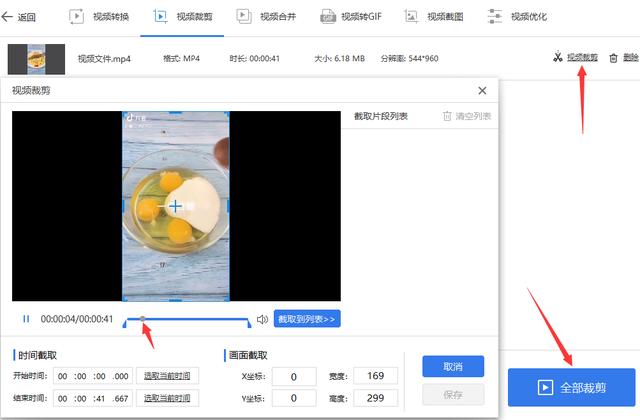Click the 00:00:04/00:00:41 time readout
Viewport: 640px width, 420px height.
[x=77, y=319]
